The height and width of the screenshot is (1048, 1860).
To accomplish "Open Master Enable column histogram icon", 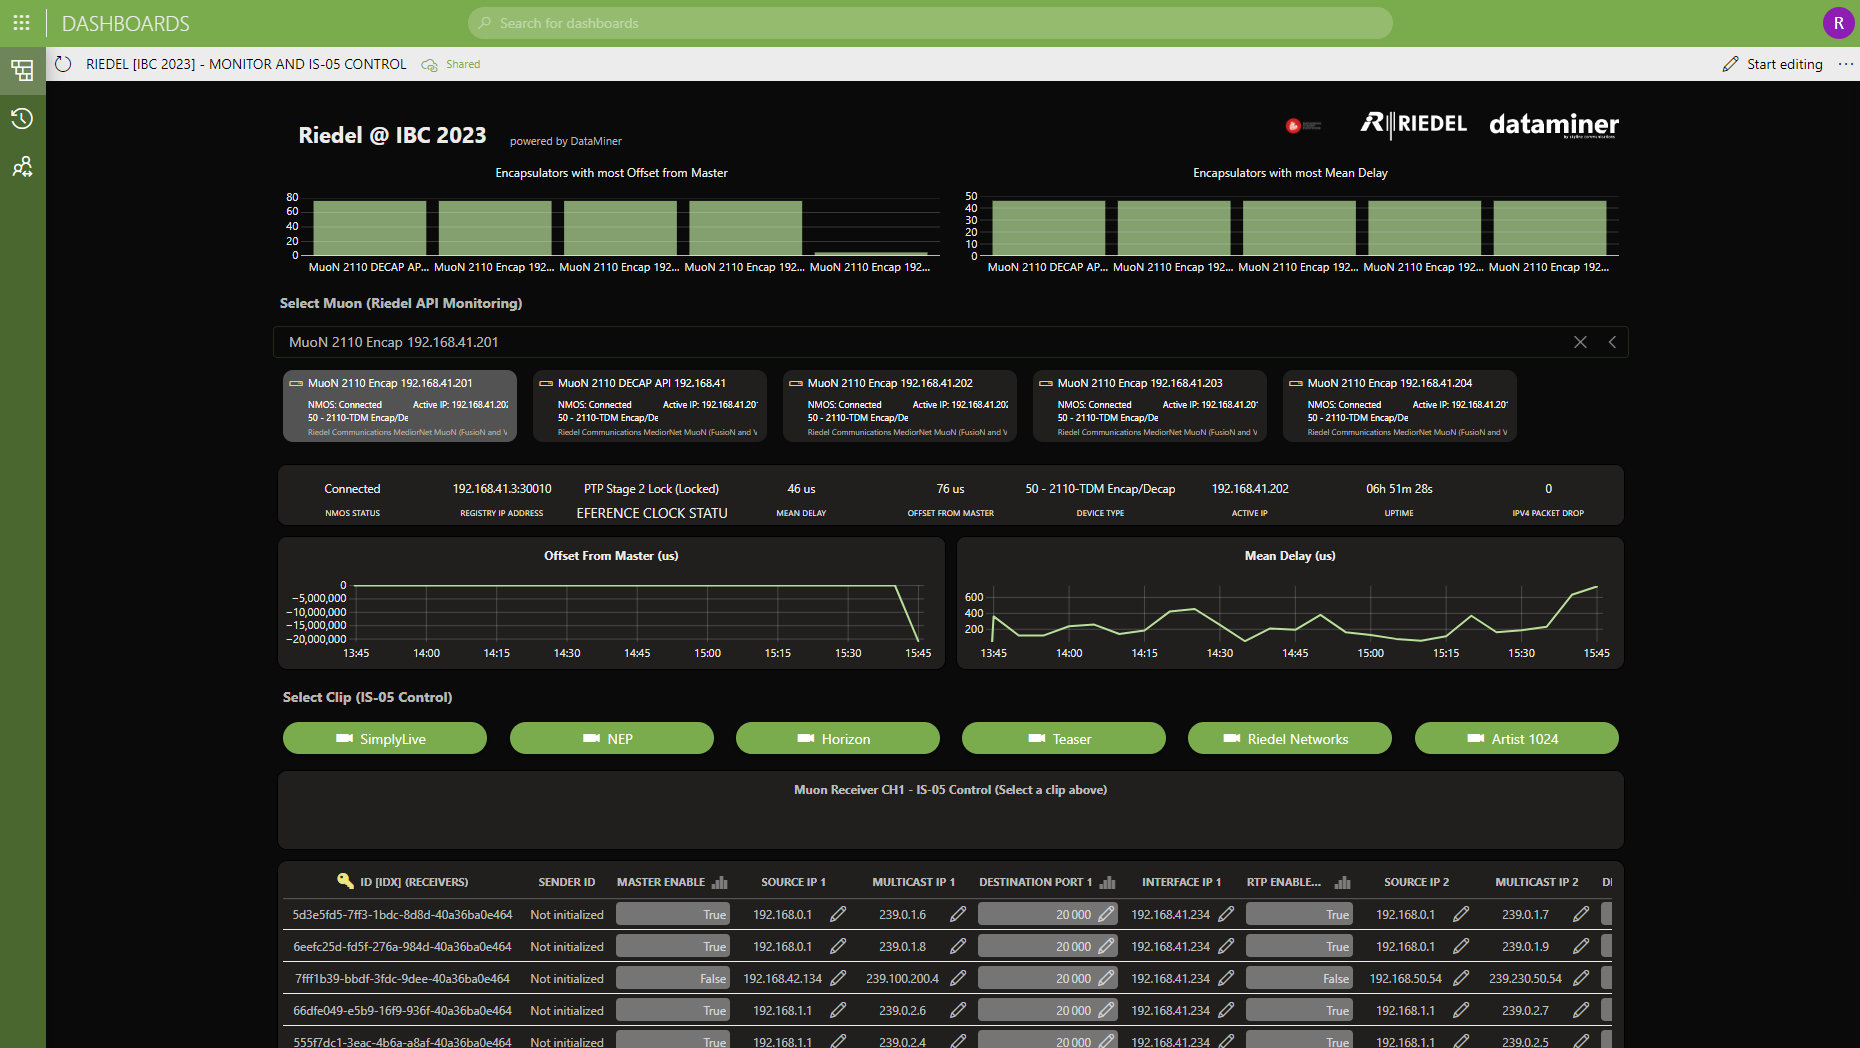I will click(720, 882).
